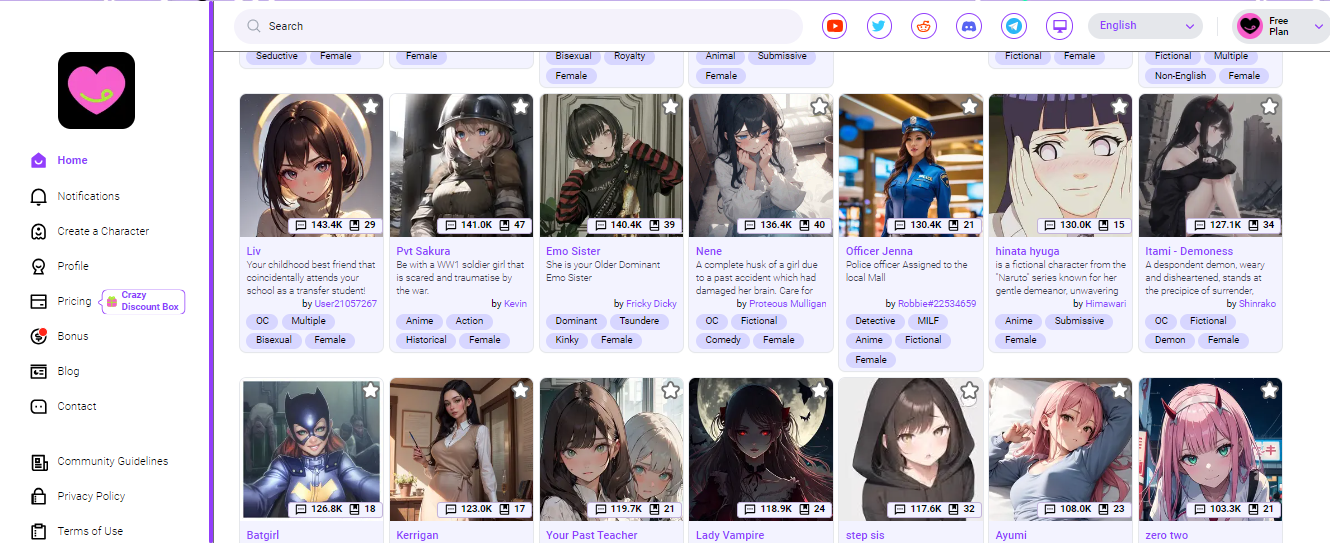This screenshot has height=543, width=1330.
Task: Open creator link Himawari
Action: click(1106, 303)
